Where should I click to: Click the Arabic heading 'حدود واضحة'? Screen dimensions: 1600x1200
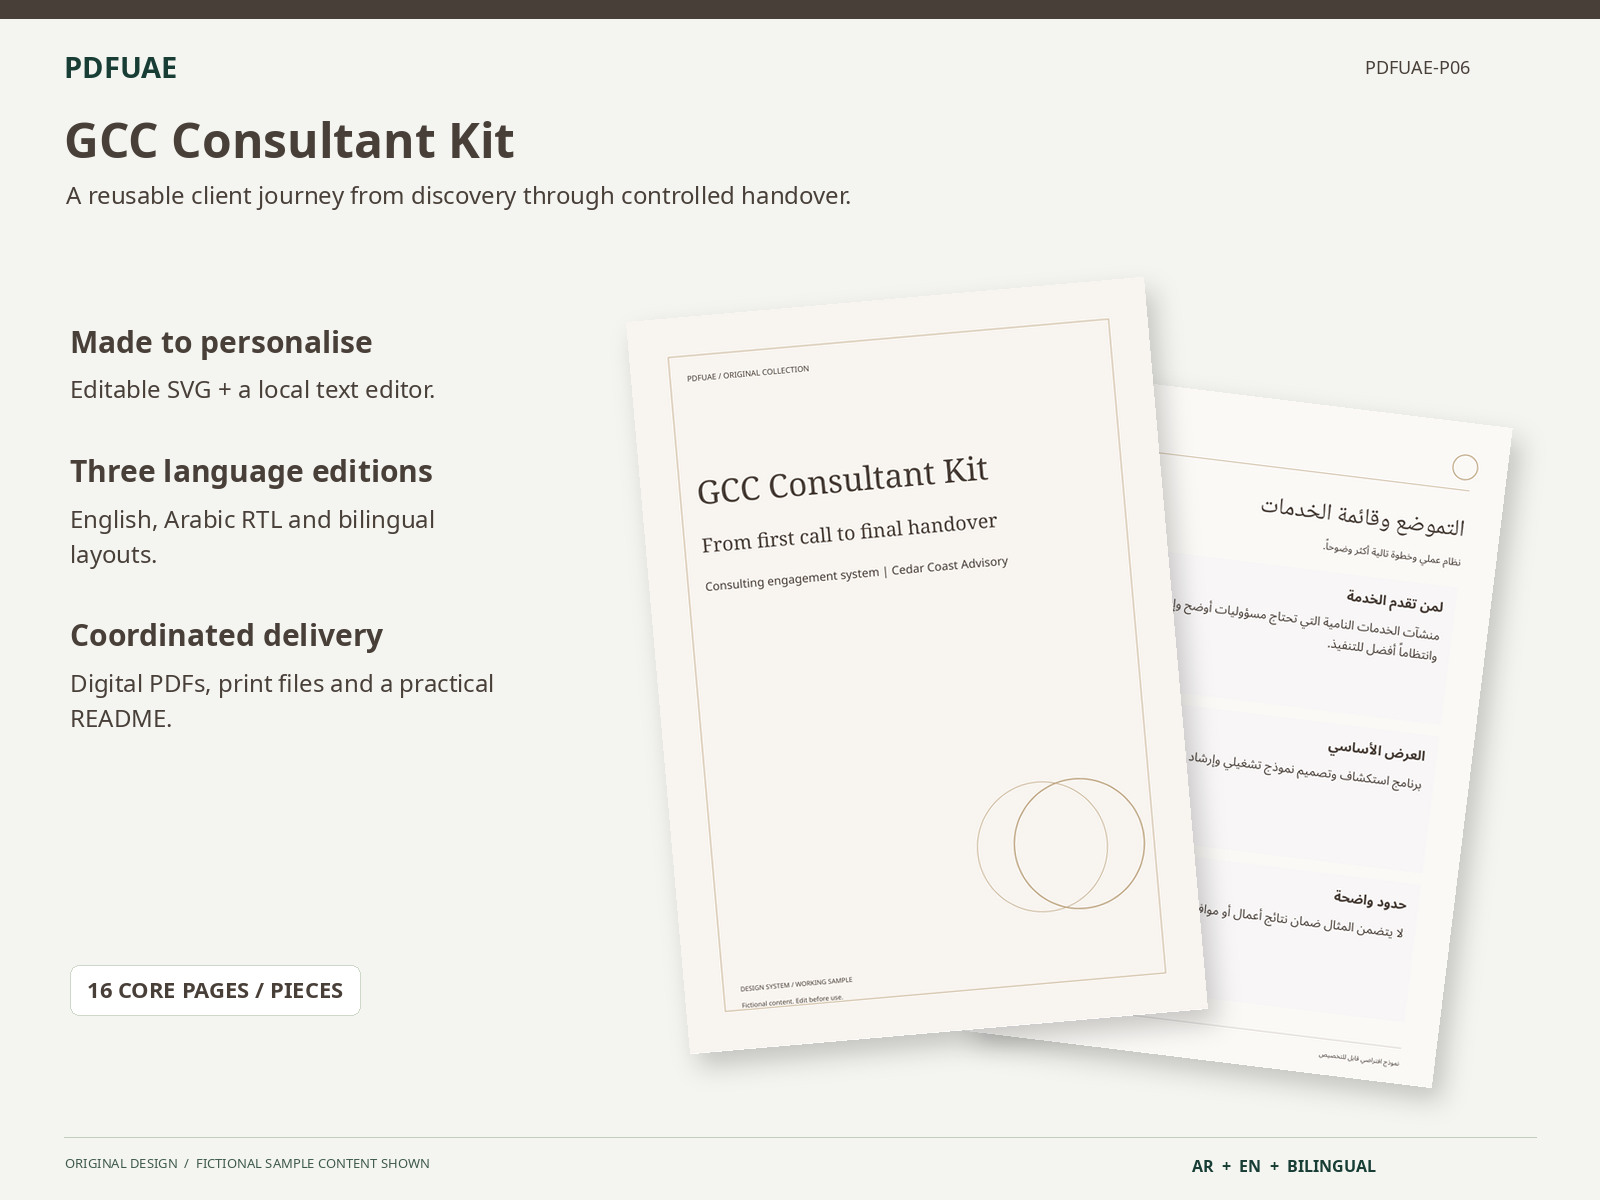1370,900
